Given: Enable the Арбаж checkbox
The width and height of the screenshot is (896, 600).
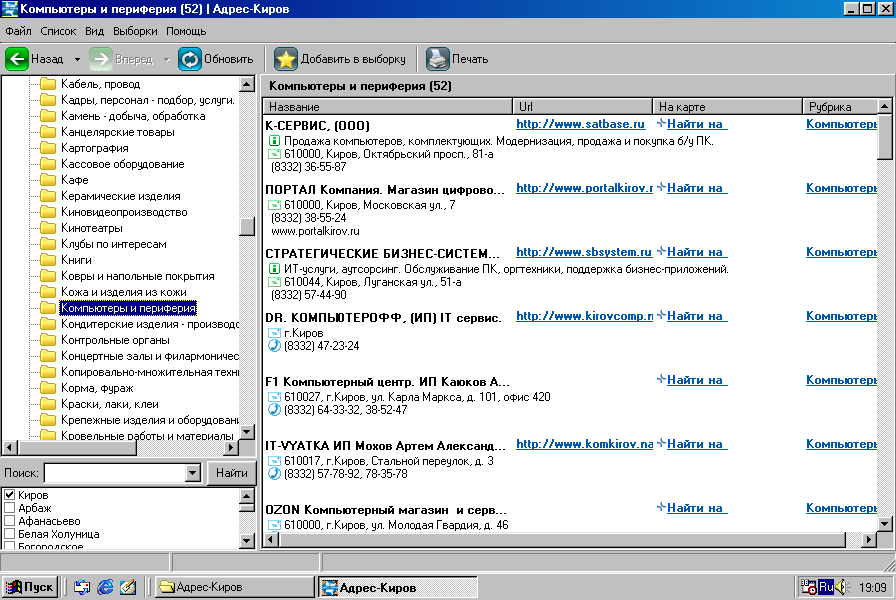Looking at the screenshot, I should 10,509.
